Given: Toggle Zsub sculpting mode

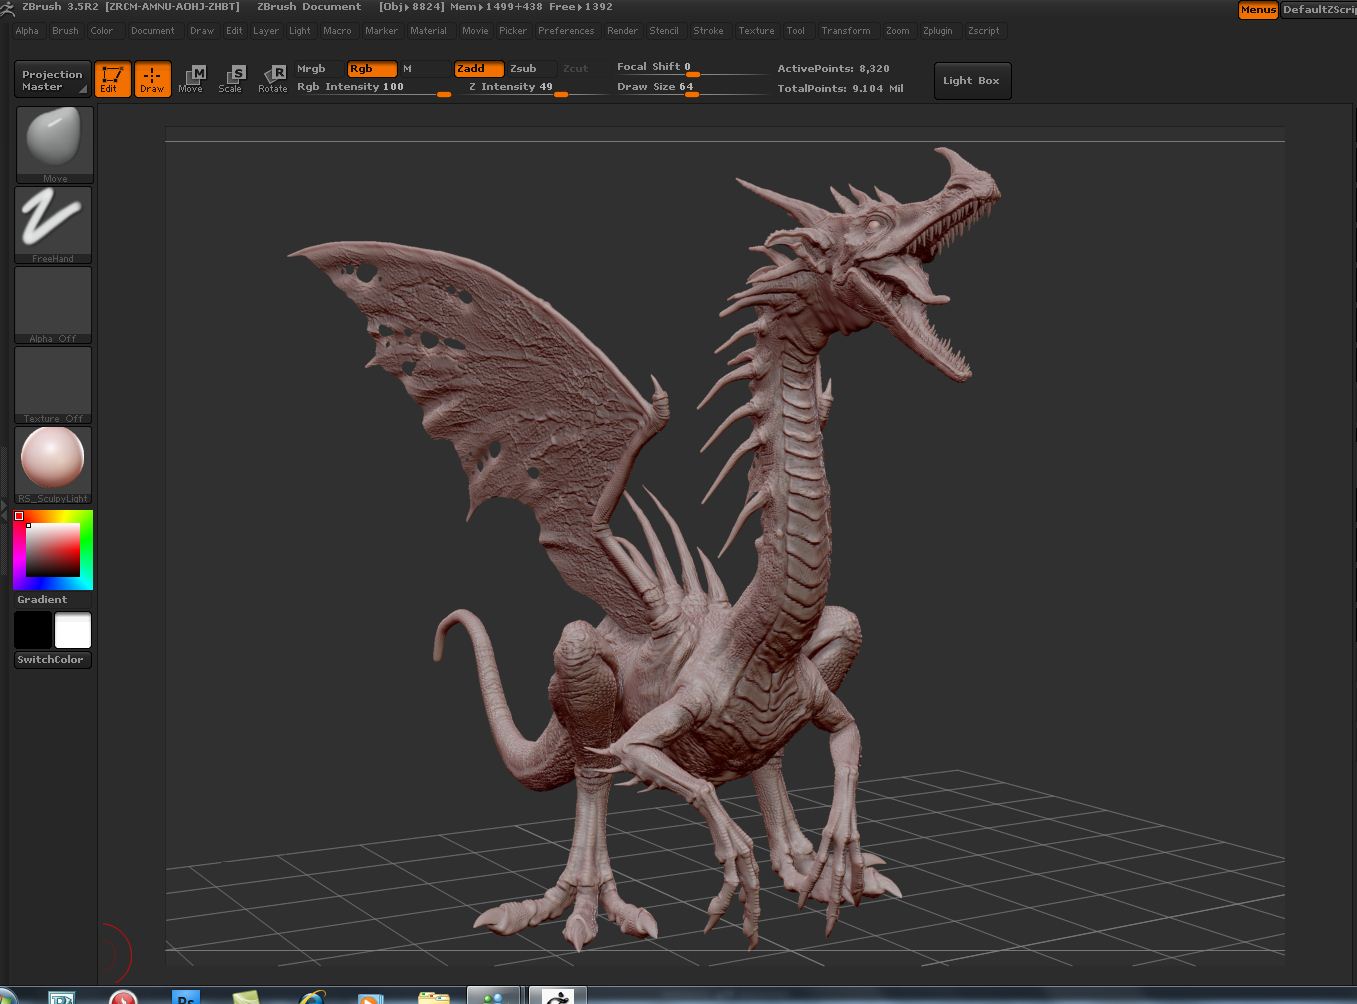Looking at the screenshot, I should pyautogui.click(x=532, y=69).
